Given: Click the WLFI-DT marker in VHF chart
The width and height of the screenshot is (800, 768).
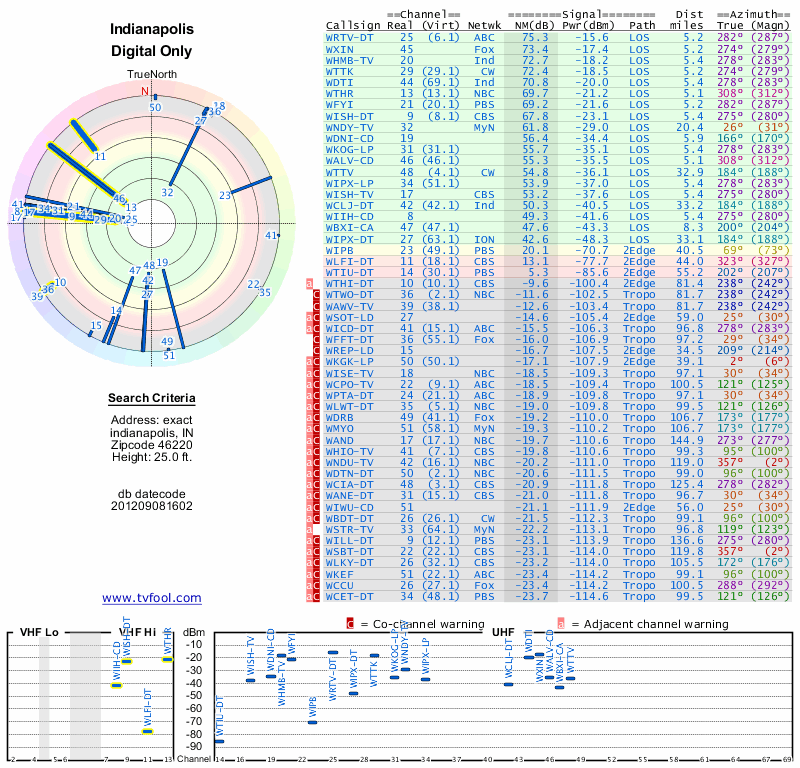Looking at the screenshot, I should click(147, 731).
